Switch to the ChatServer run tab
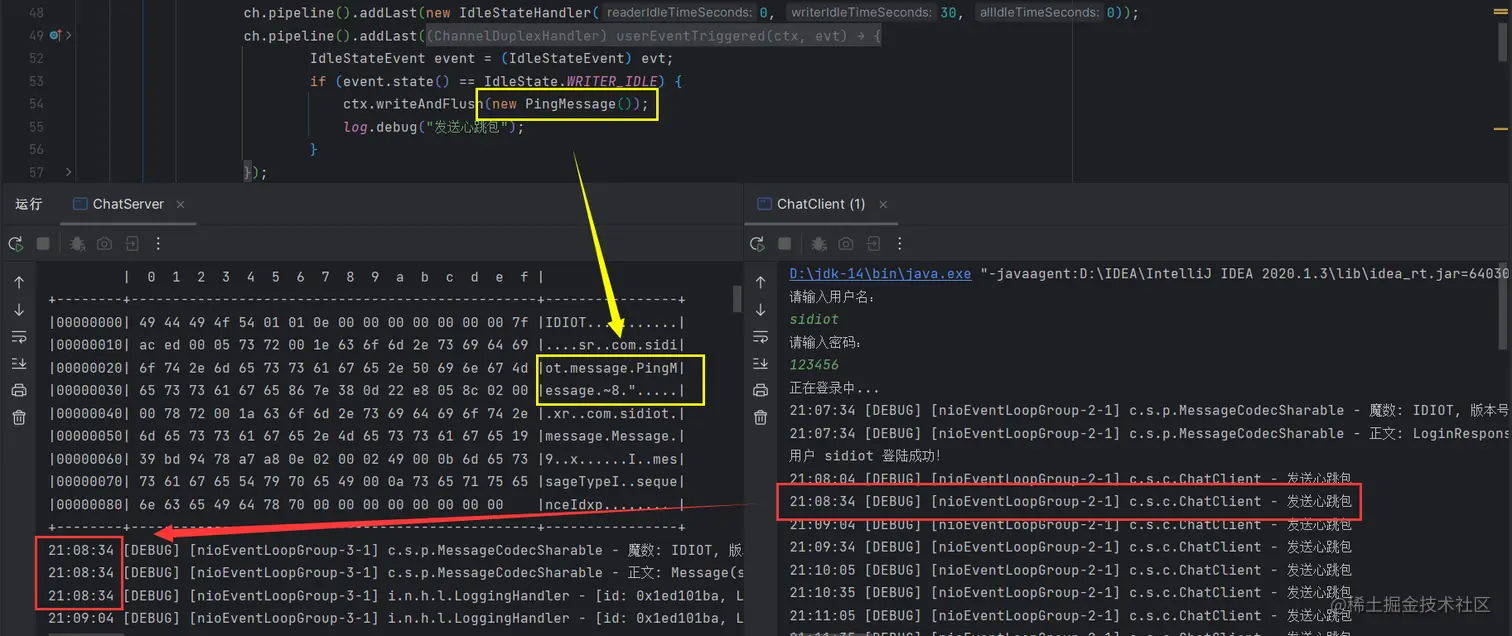Screen dimensions: 1512x636 click(127, 204)
